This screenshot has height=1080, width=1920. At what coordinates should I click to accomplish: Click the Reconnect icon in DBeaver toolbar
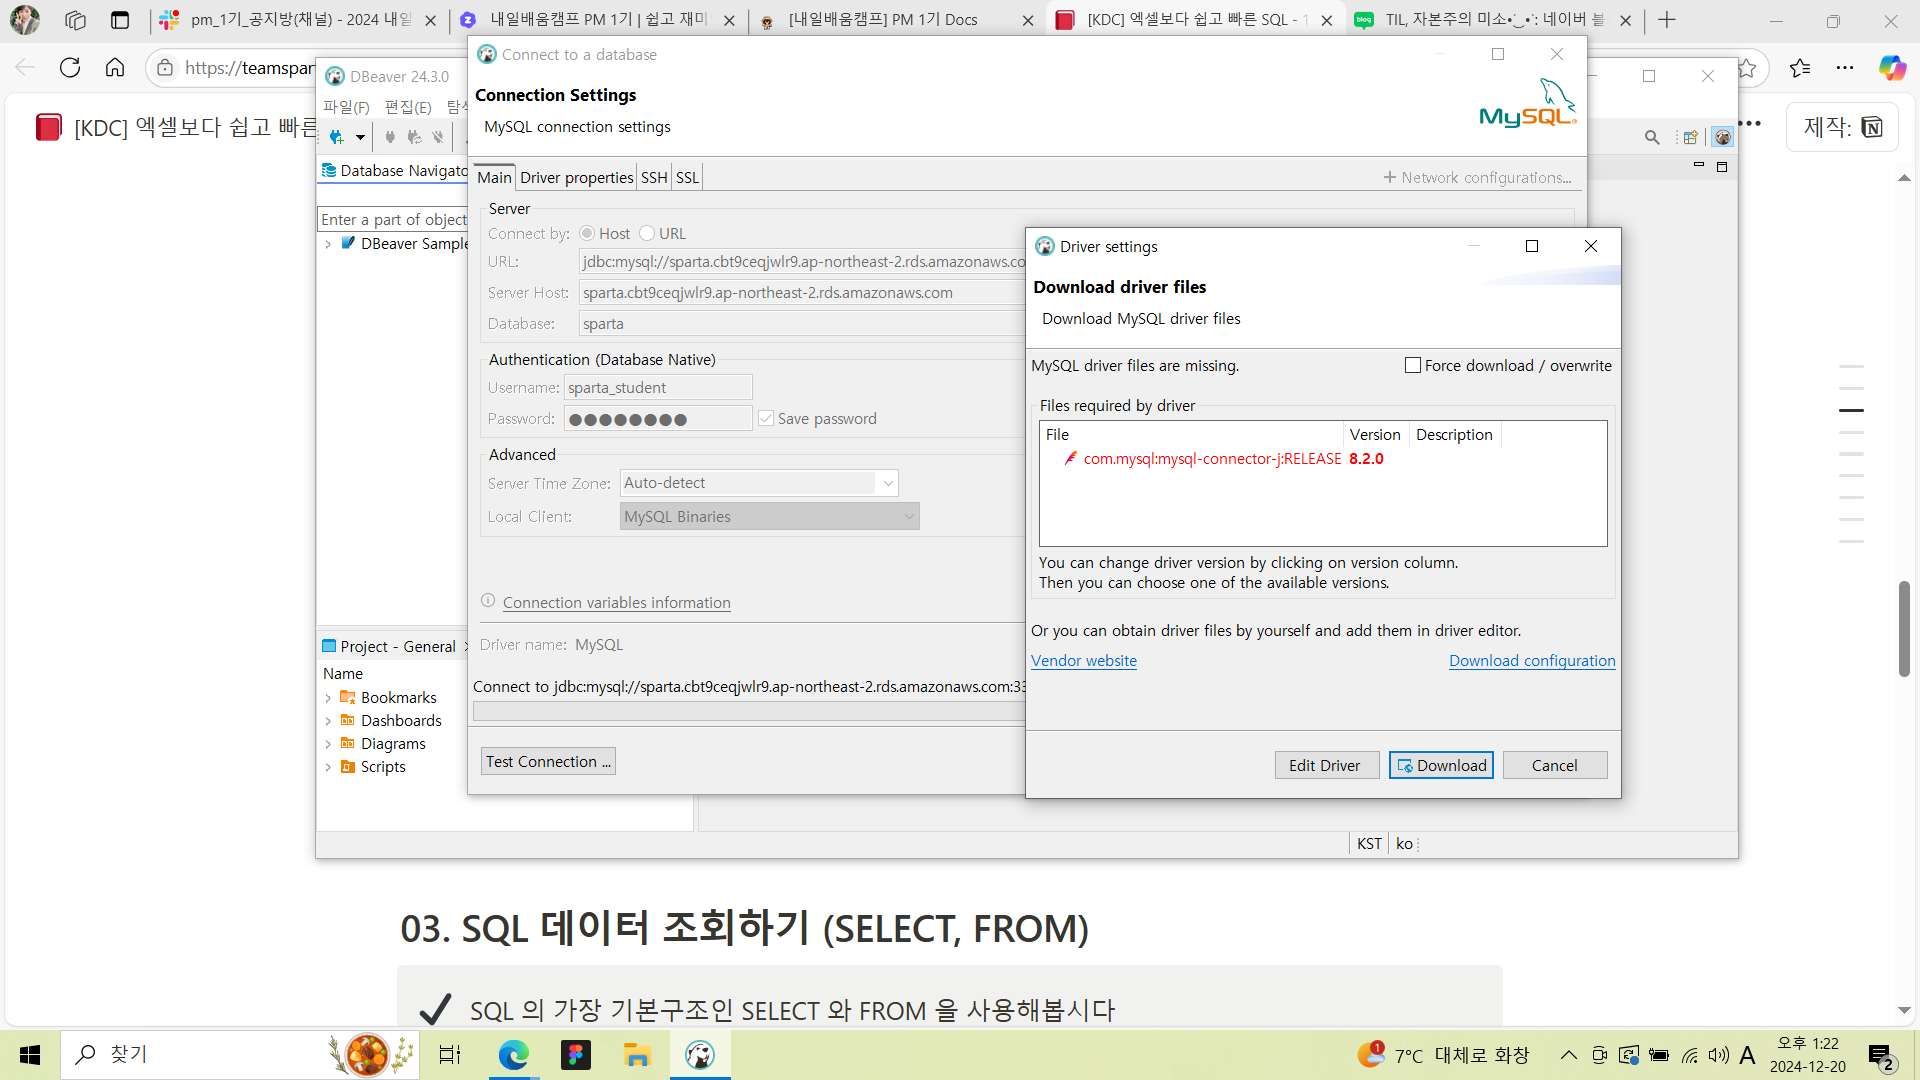(414, 137)
